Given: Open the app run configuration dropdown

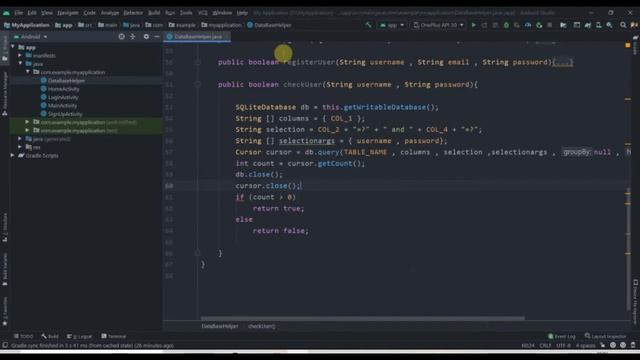Looking at the screenshot, I should pos(392,25).
